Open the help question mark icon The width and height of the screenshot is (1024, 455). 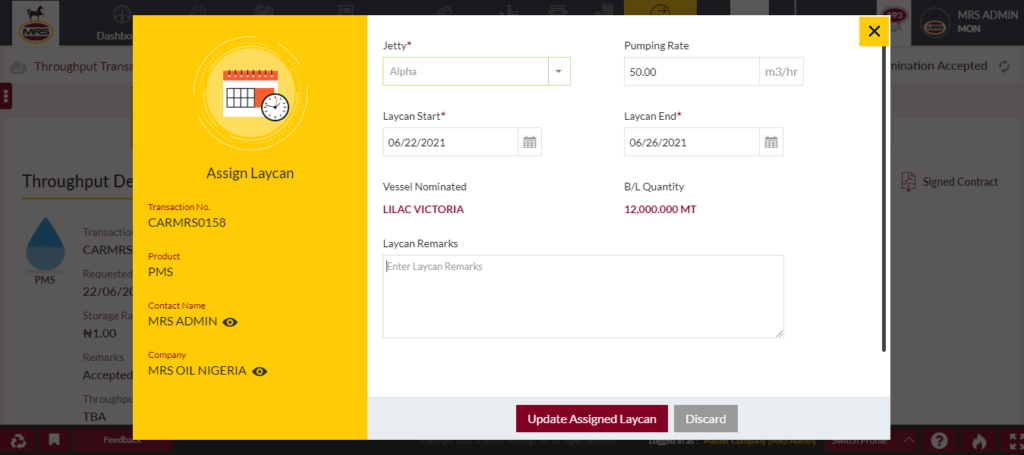pos(939,441)
